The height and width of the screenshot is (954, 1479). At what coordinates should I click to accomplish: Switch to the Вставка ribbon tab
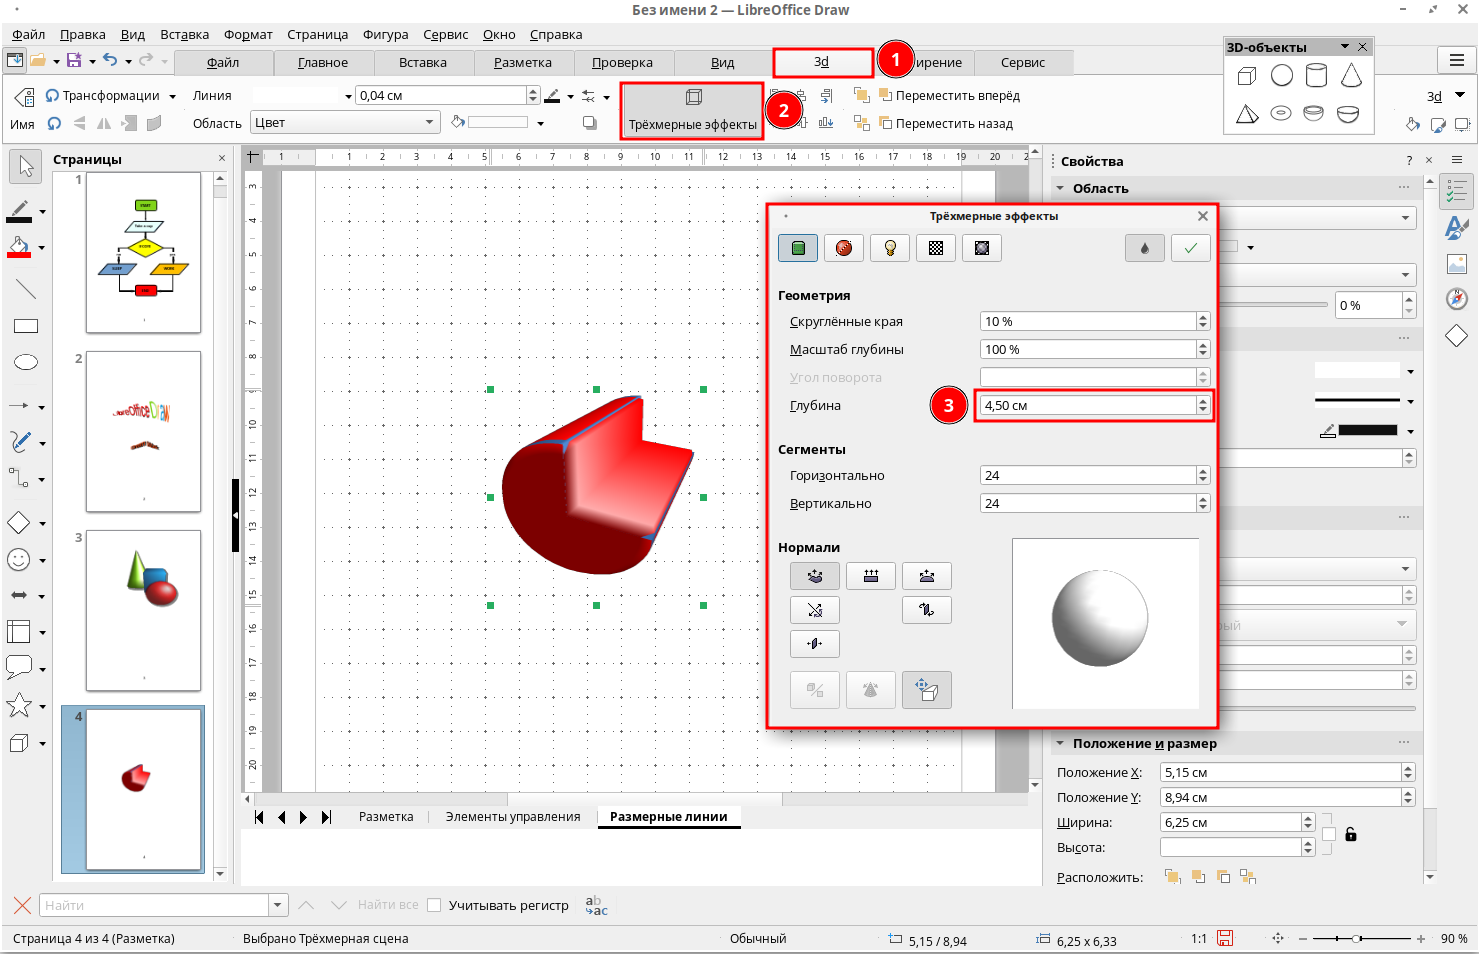(x=422, y=62)
